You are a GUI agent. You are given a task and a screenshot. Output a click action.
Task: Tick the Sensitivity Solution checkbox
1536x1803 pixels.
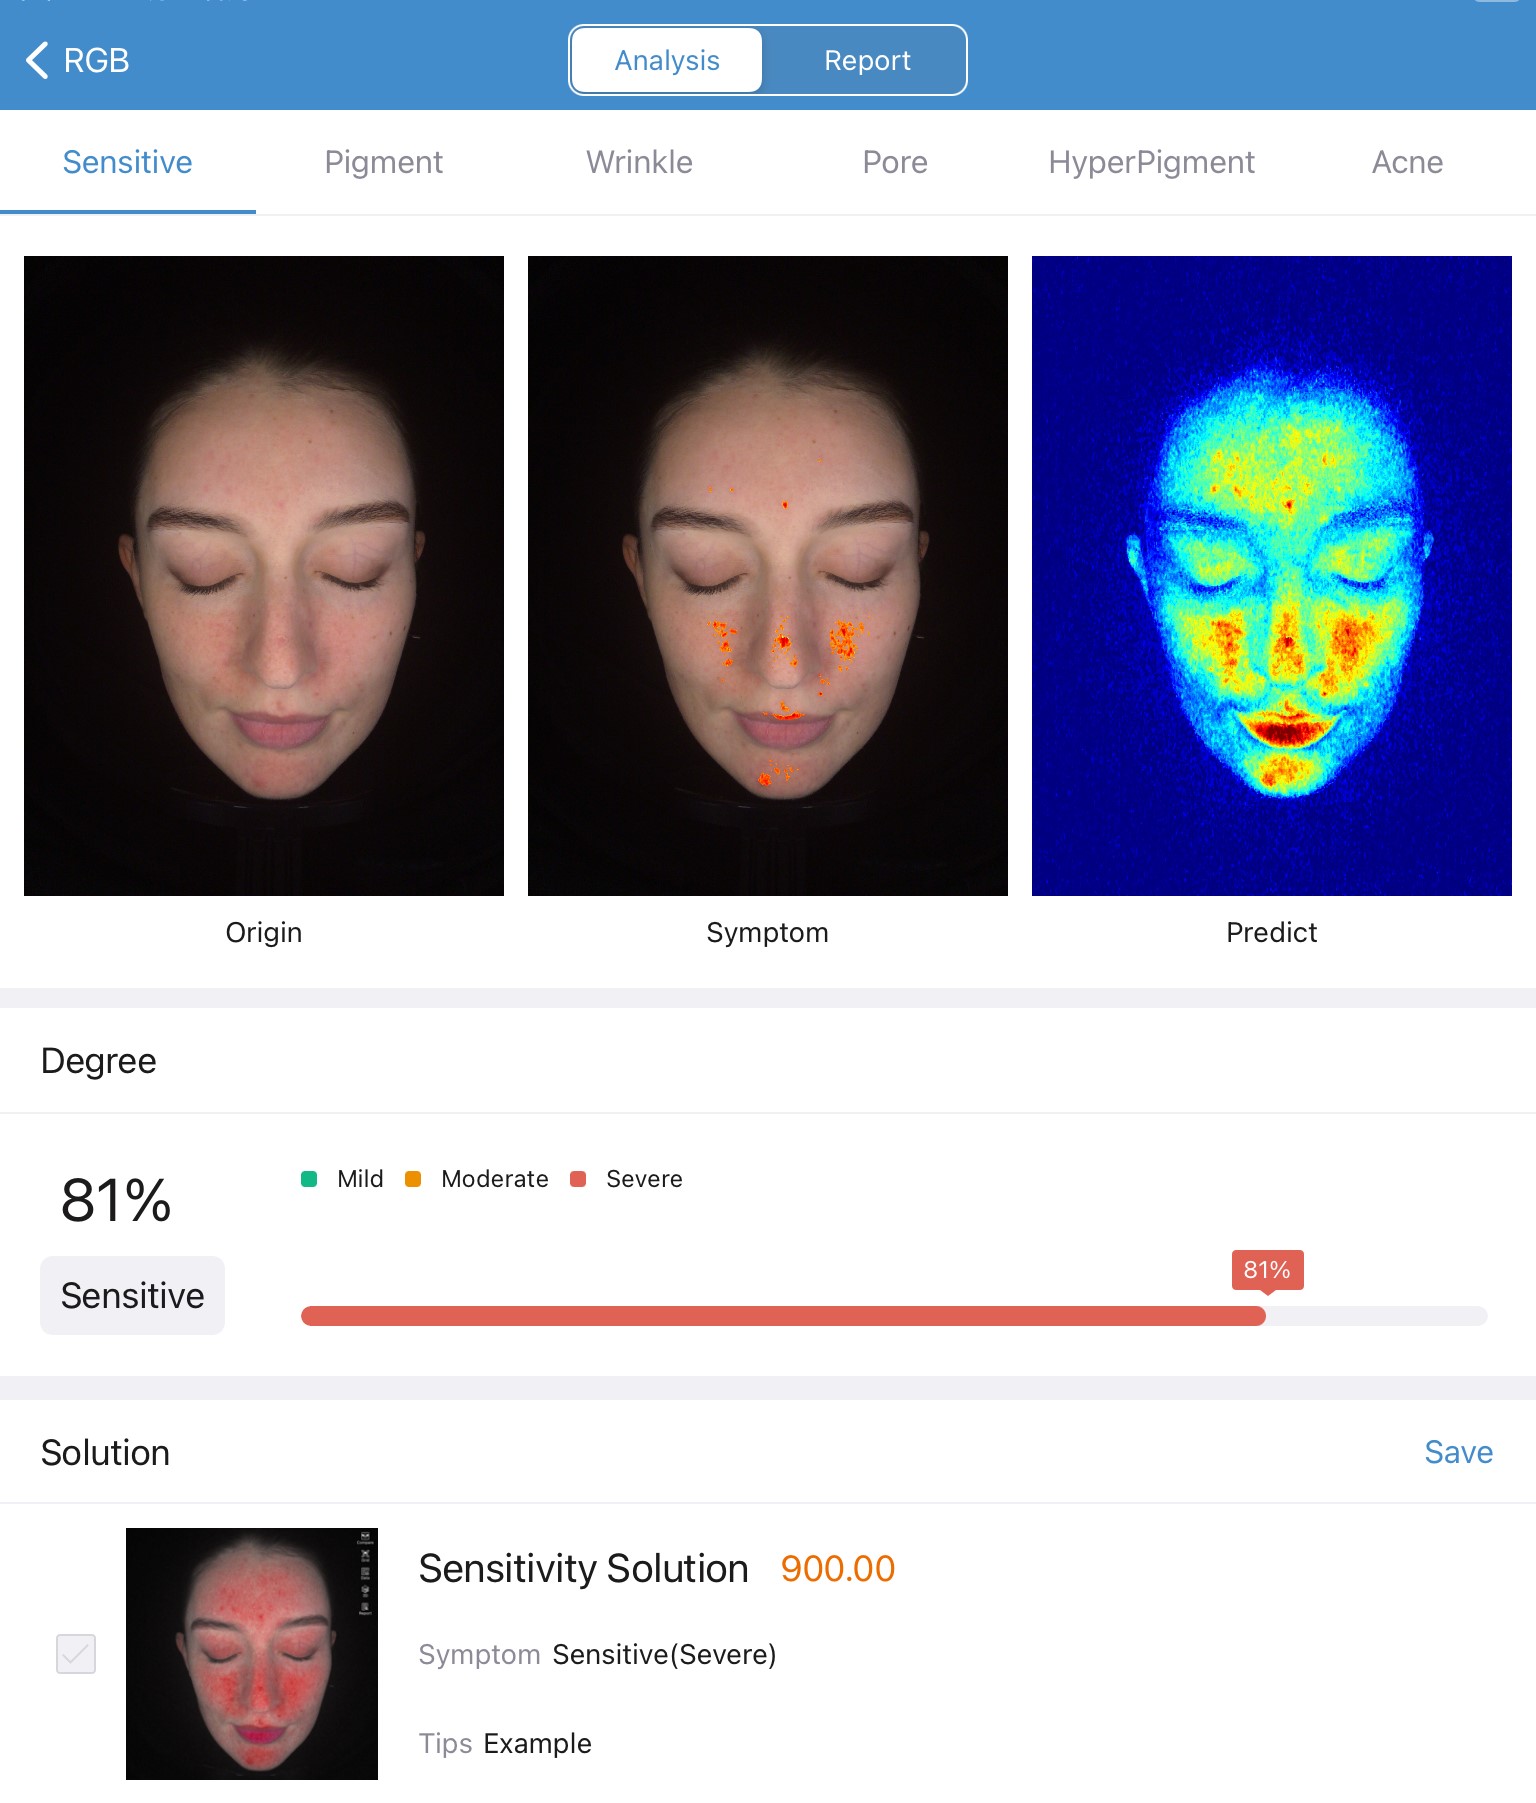pos(76,1654)
